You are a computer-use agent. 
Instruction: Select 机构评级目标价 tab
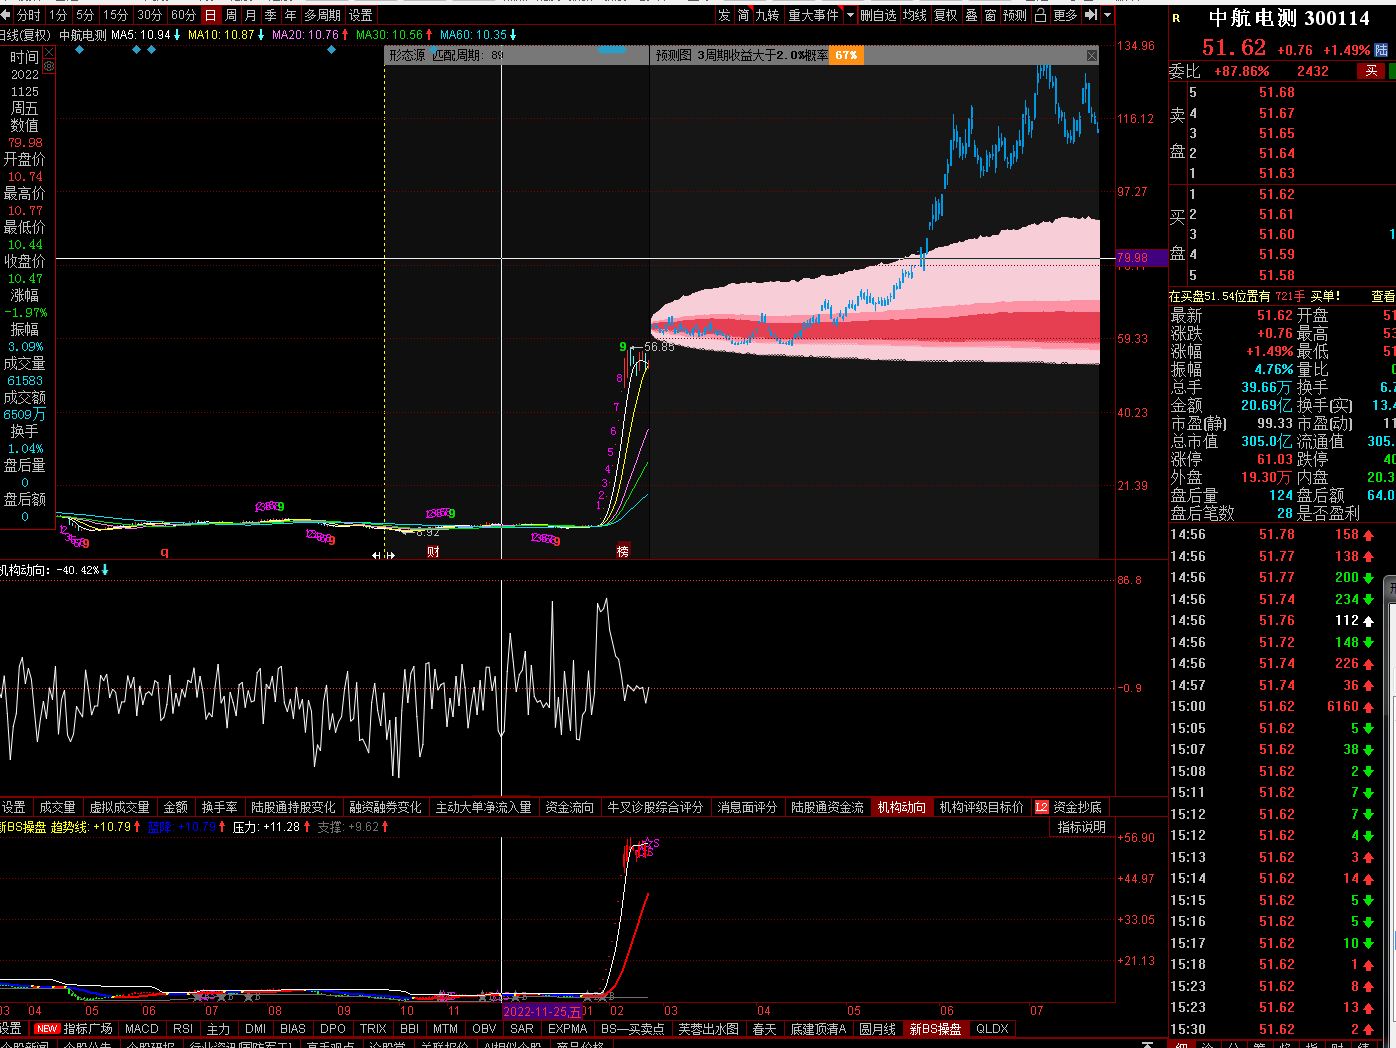(981, 807)
